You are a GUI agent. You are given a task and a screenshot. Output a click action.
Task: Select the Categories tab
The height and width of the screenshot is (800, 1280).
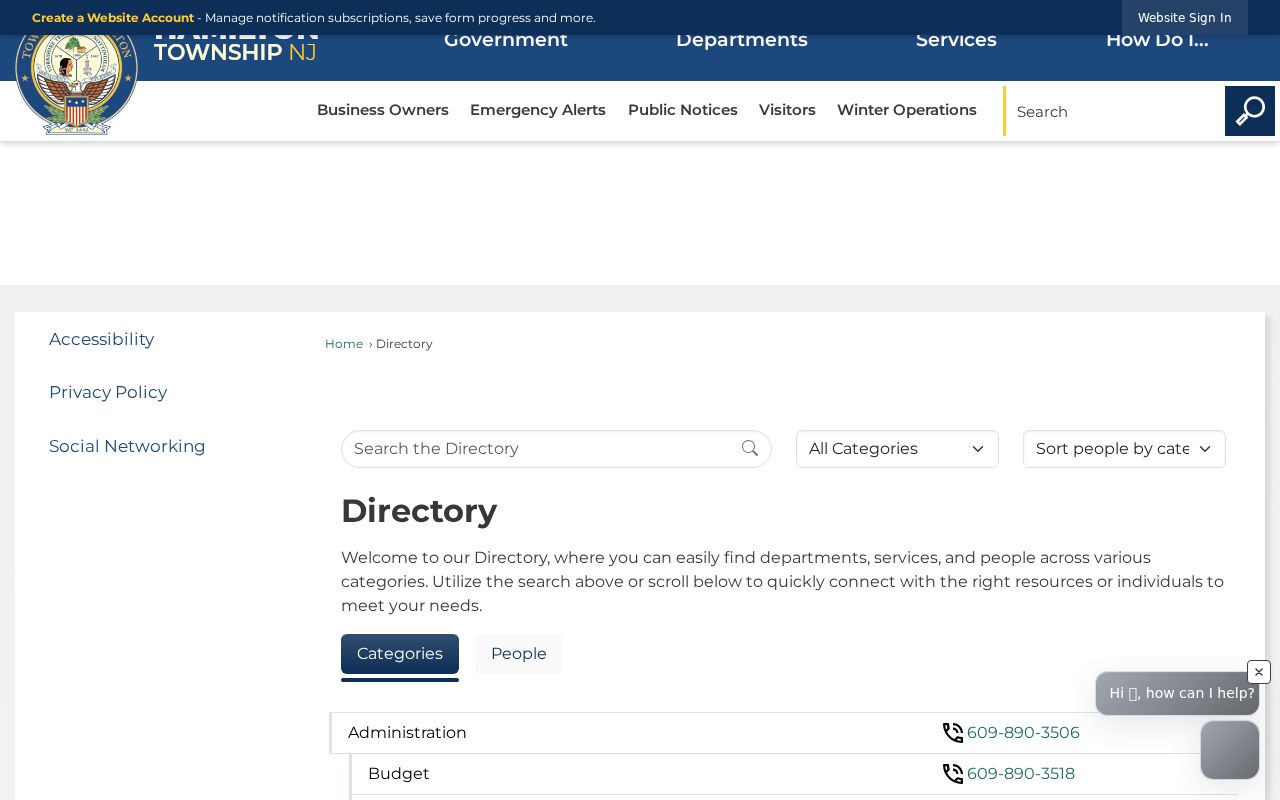[400, 654]
